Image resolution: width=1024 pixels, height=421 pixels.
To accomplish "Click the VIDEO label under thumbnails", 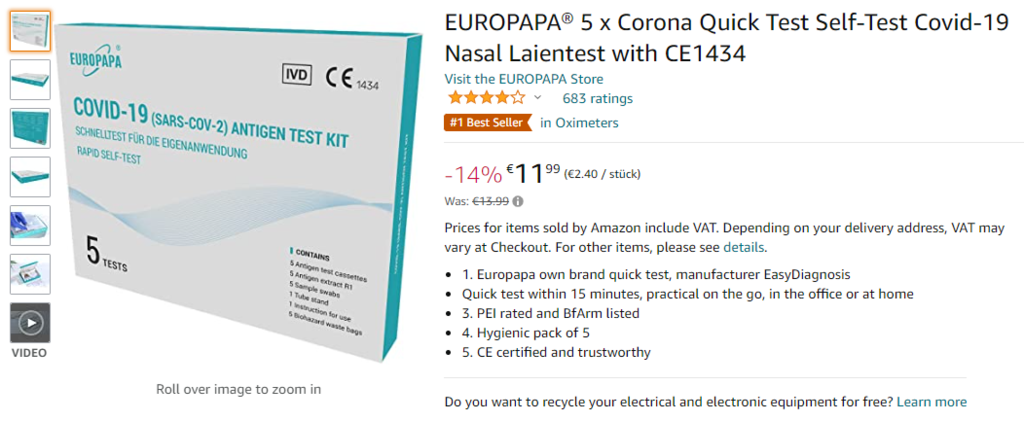I will [29, 353].
